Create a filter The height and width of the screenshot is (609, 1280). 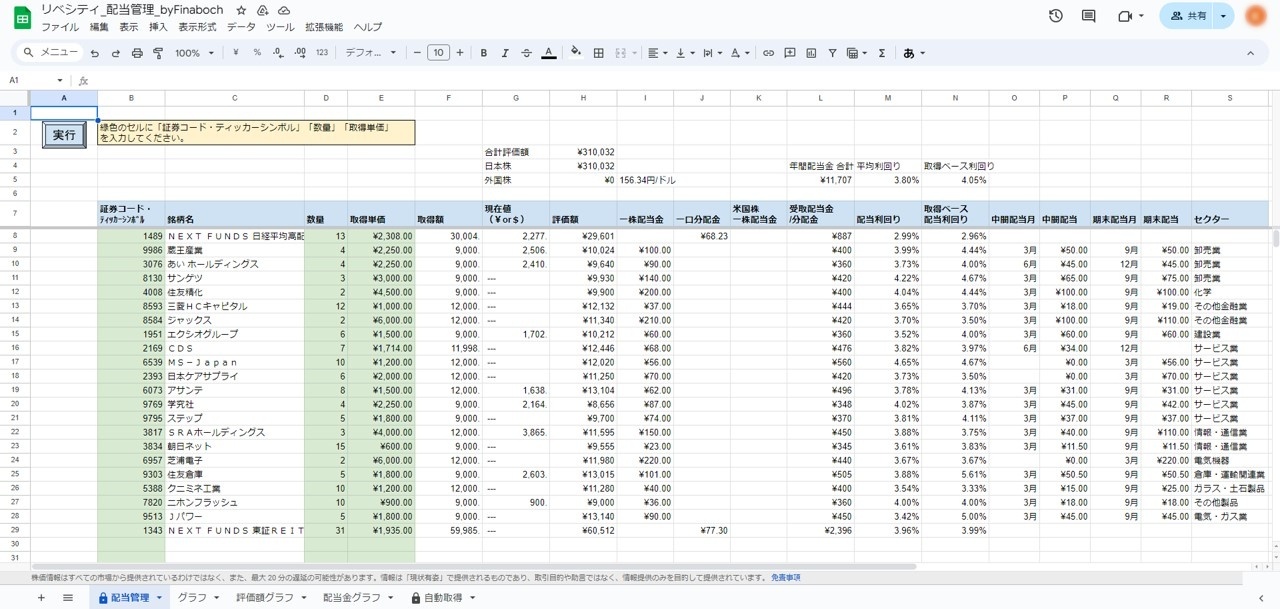click(x=832, y=53)
